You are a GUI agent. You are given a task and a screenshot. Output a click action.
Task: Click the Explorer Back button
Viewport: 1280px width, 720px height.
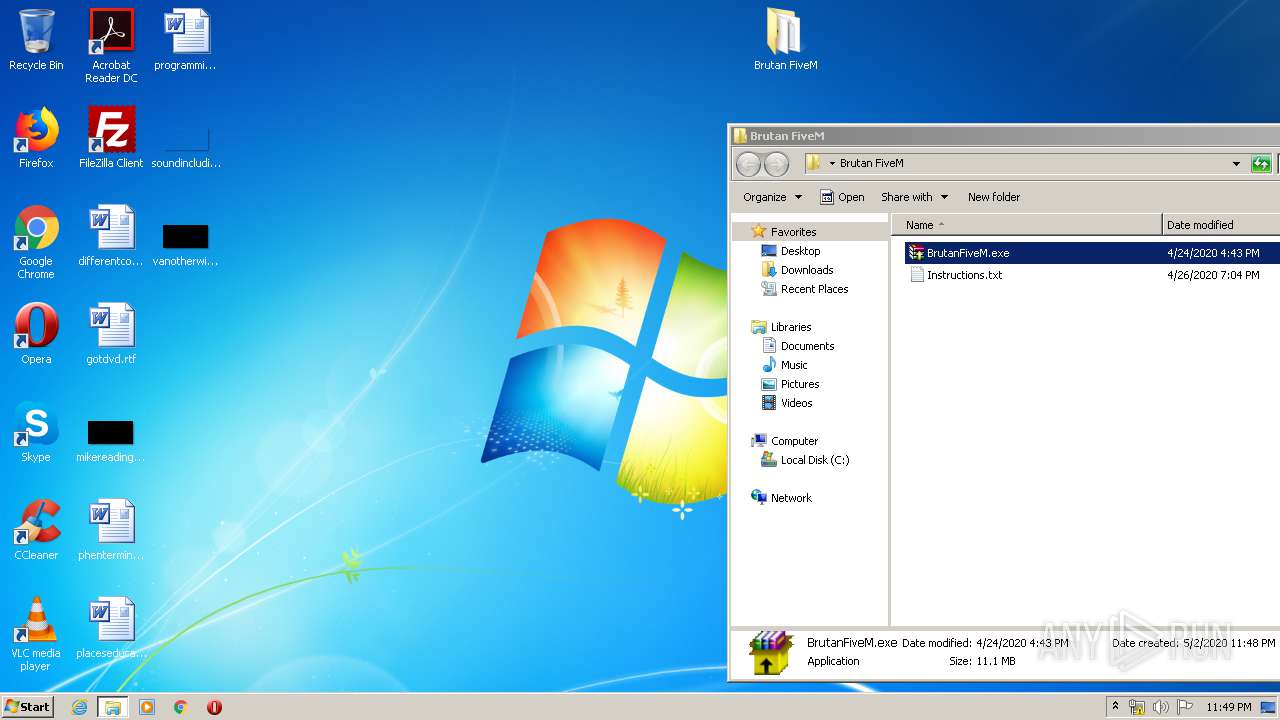[748, 164]
